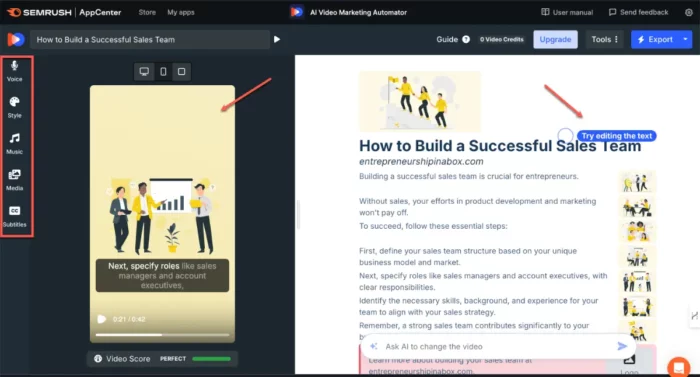Image resolution: width=700 pixels, height=377 pixels.
Task: Click the entrepreneurshipinabox.com subtitle text
Action: point(421,161)
